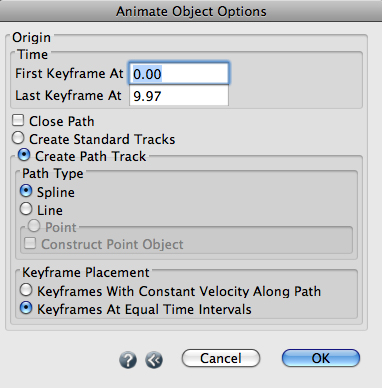Screen dimensions: 382x388
Task: Choose Spline as the path type
Action: pos(26,191)
